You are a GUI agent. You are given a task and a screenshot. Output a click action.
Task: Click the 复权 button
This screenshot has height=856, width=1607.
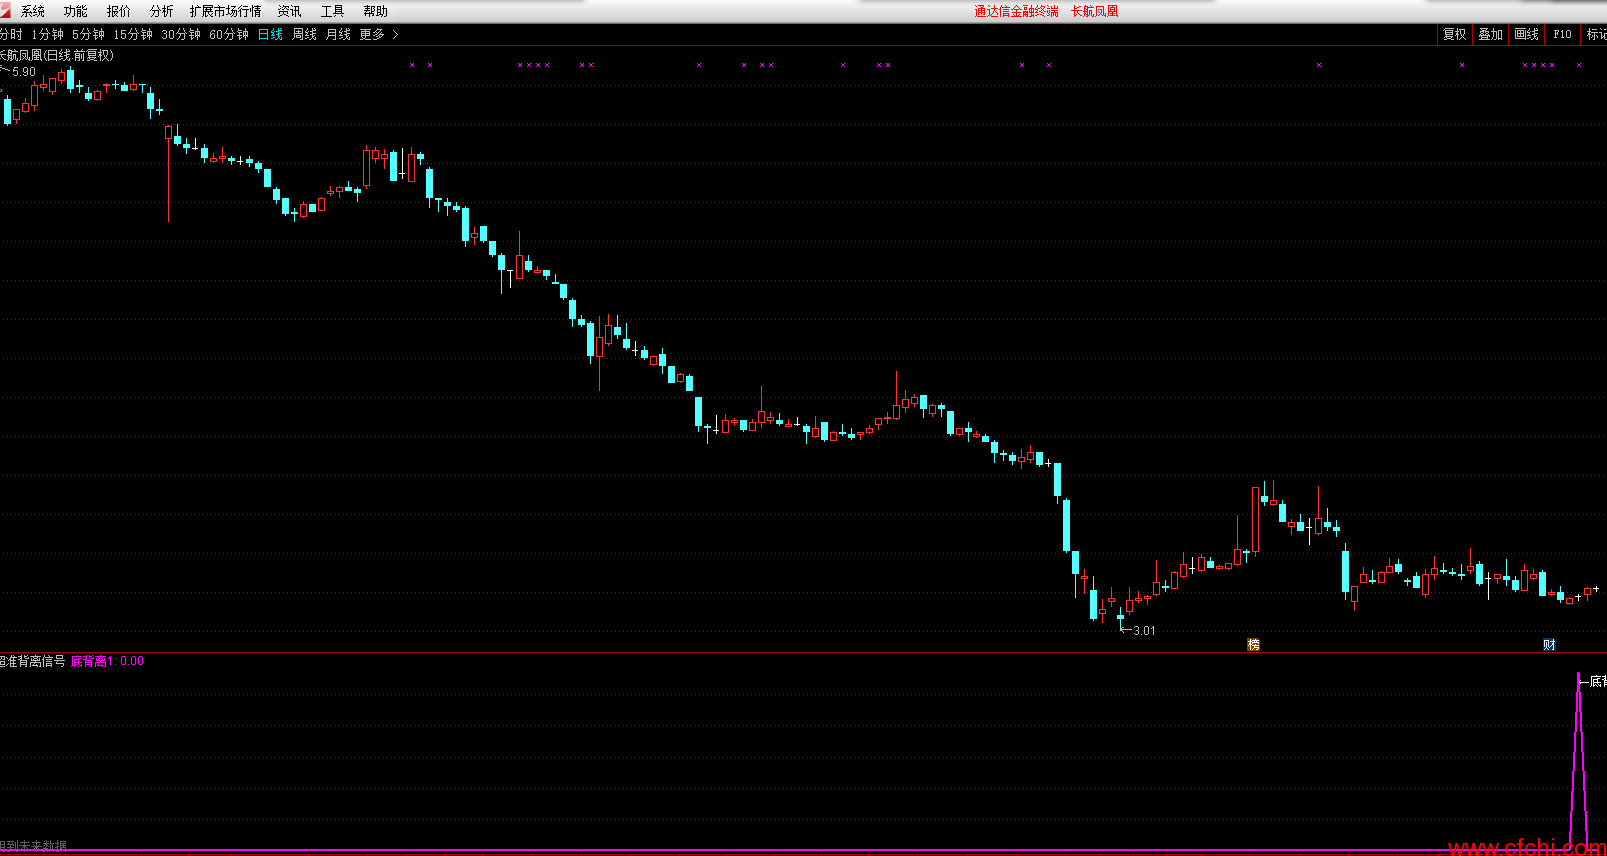(1454, 34)
